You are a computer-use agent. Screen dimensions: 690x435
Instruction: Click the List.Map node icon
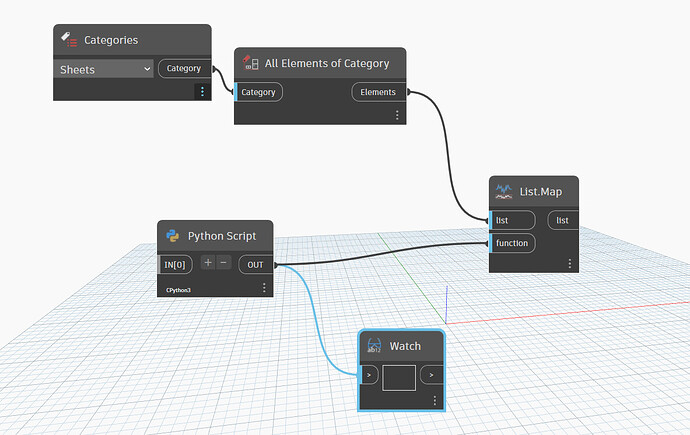tap(504, 191)
